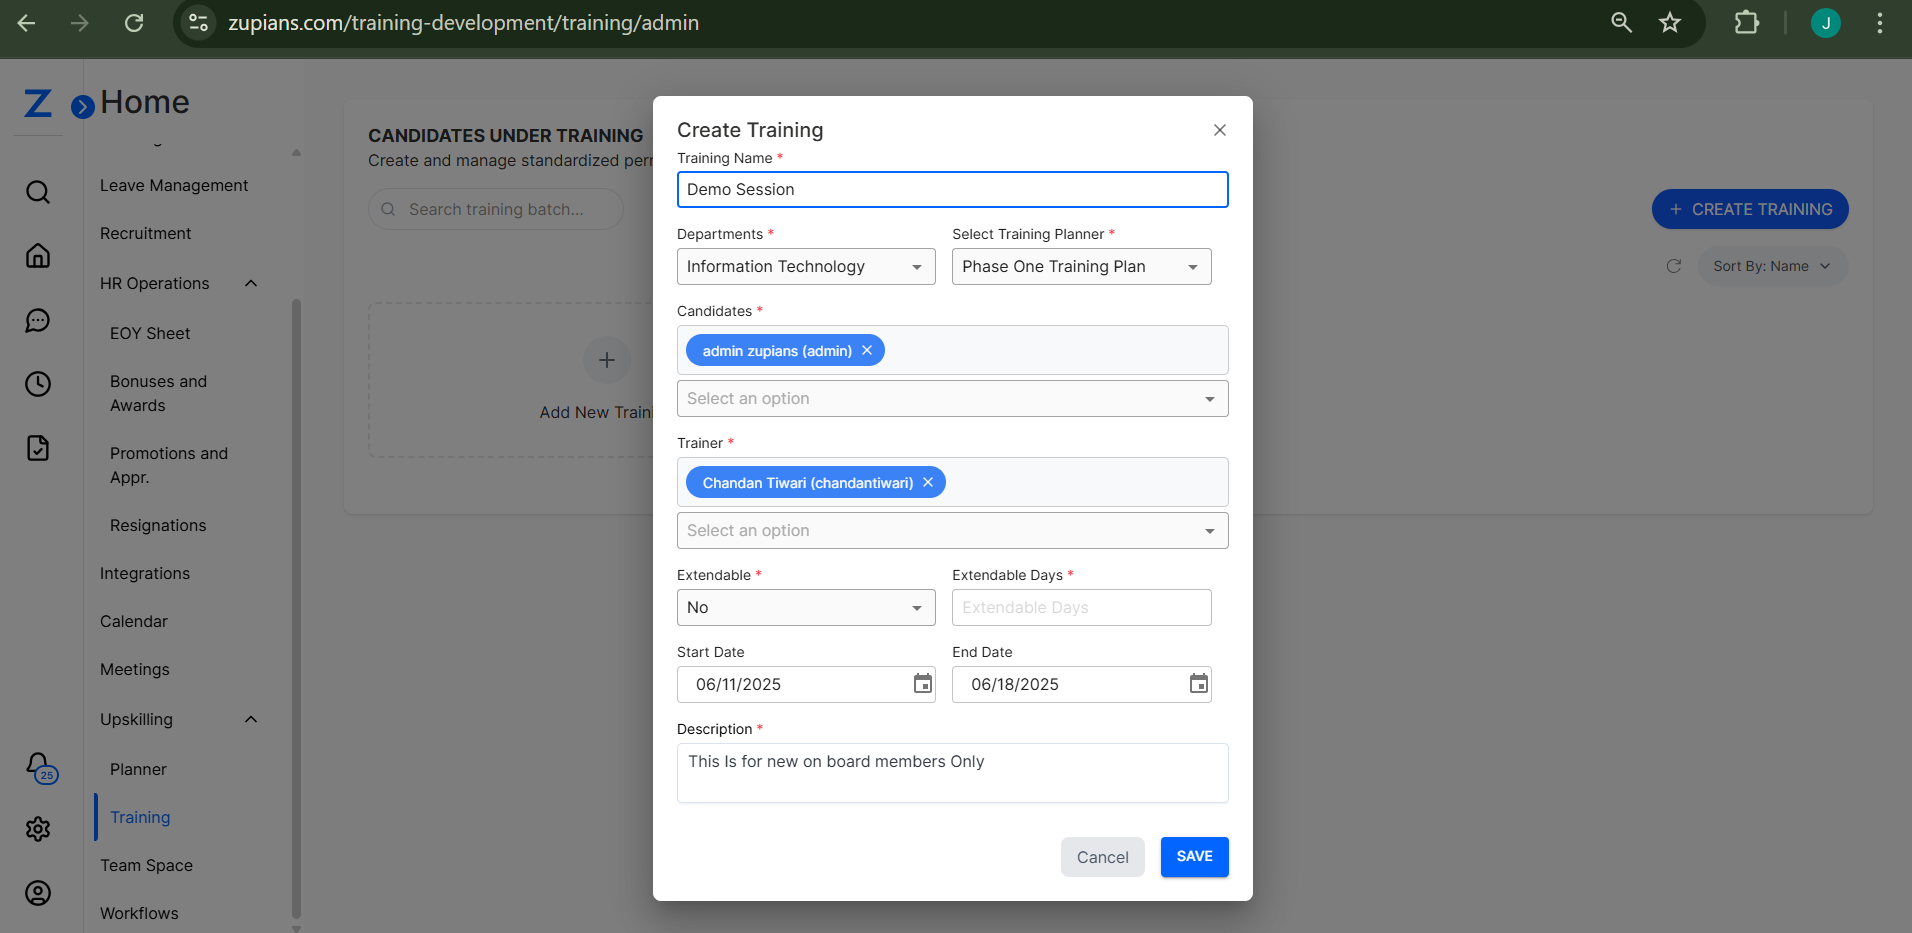Open the Start Date calendar picker
Screen dimensions: 1912x933
pos(921,684)
